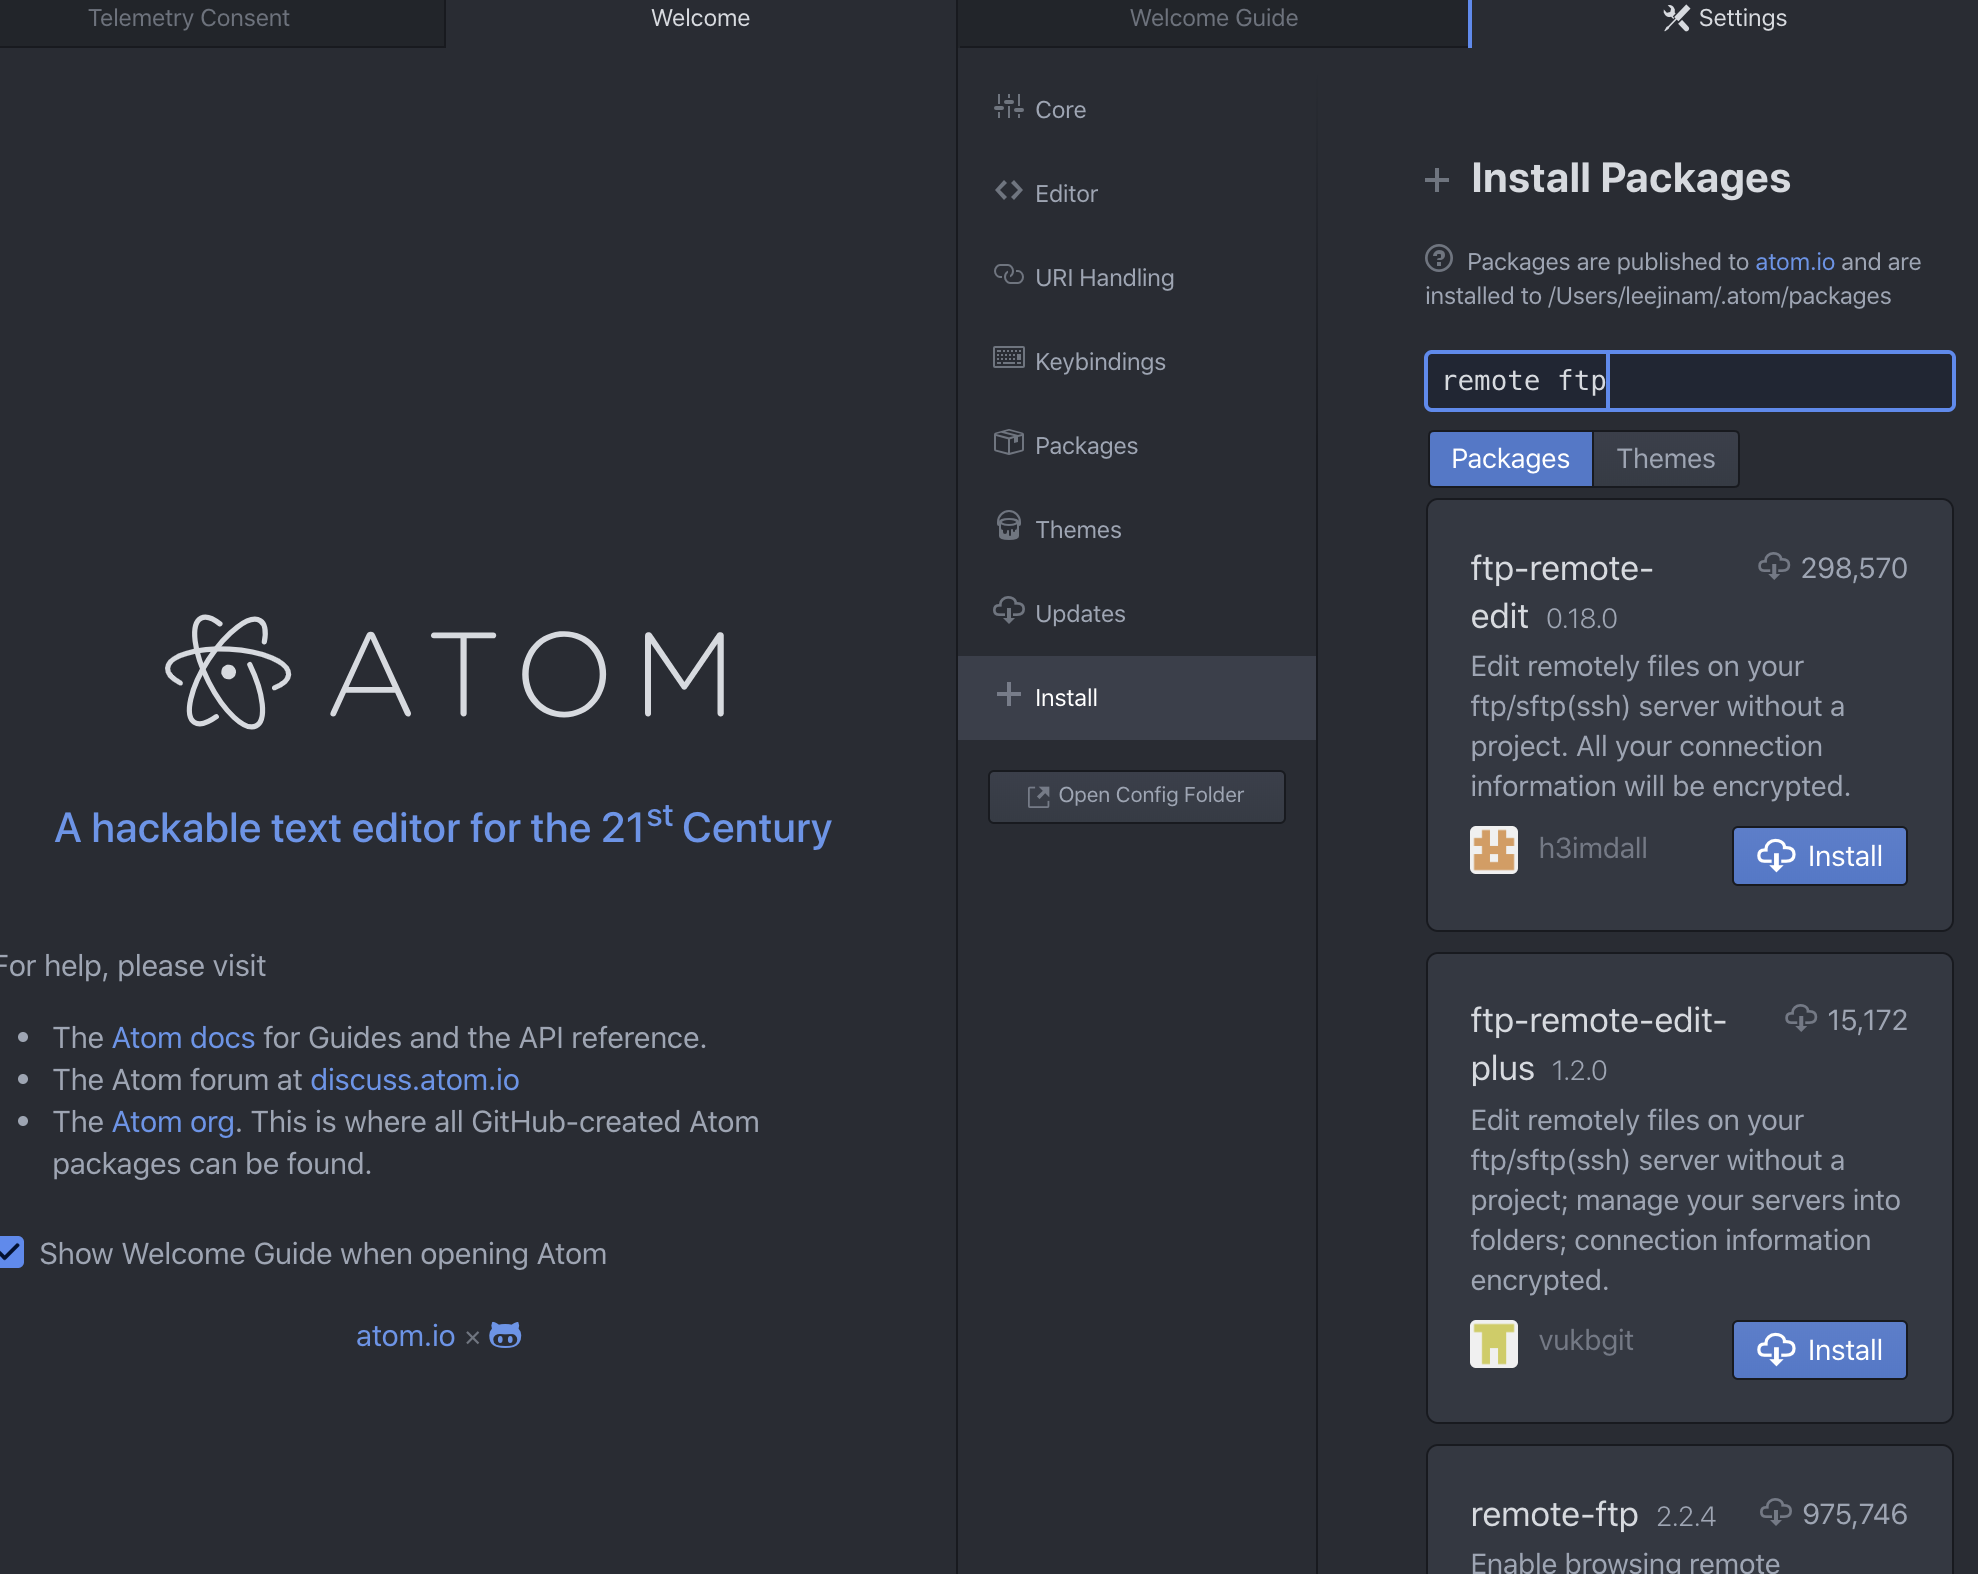1978x1574 pixels.
Task: Open the discuss.atom.io forum link
Action: 414,1080
